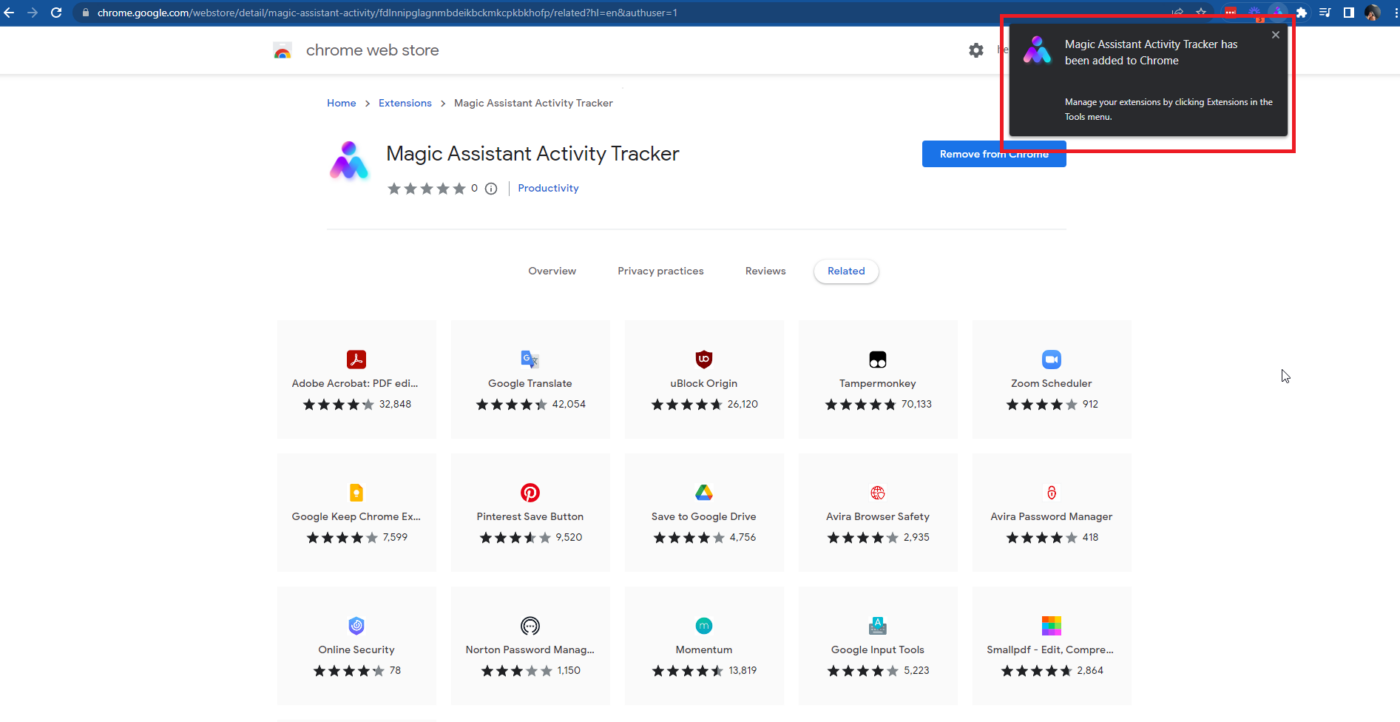1400x722 pixels.
Task: Click the media controls toolbar icon
Action: coord(1325,13)
